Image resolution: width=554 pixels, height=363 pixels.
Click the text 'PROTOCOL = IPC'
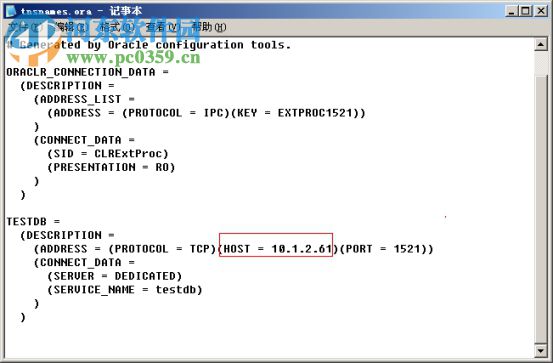[176, 113]
